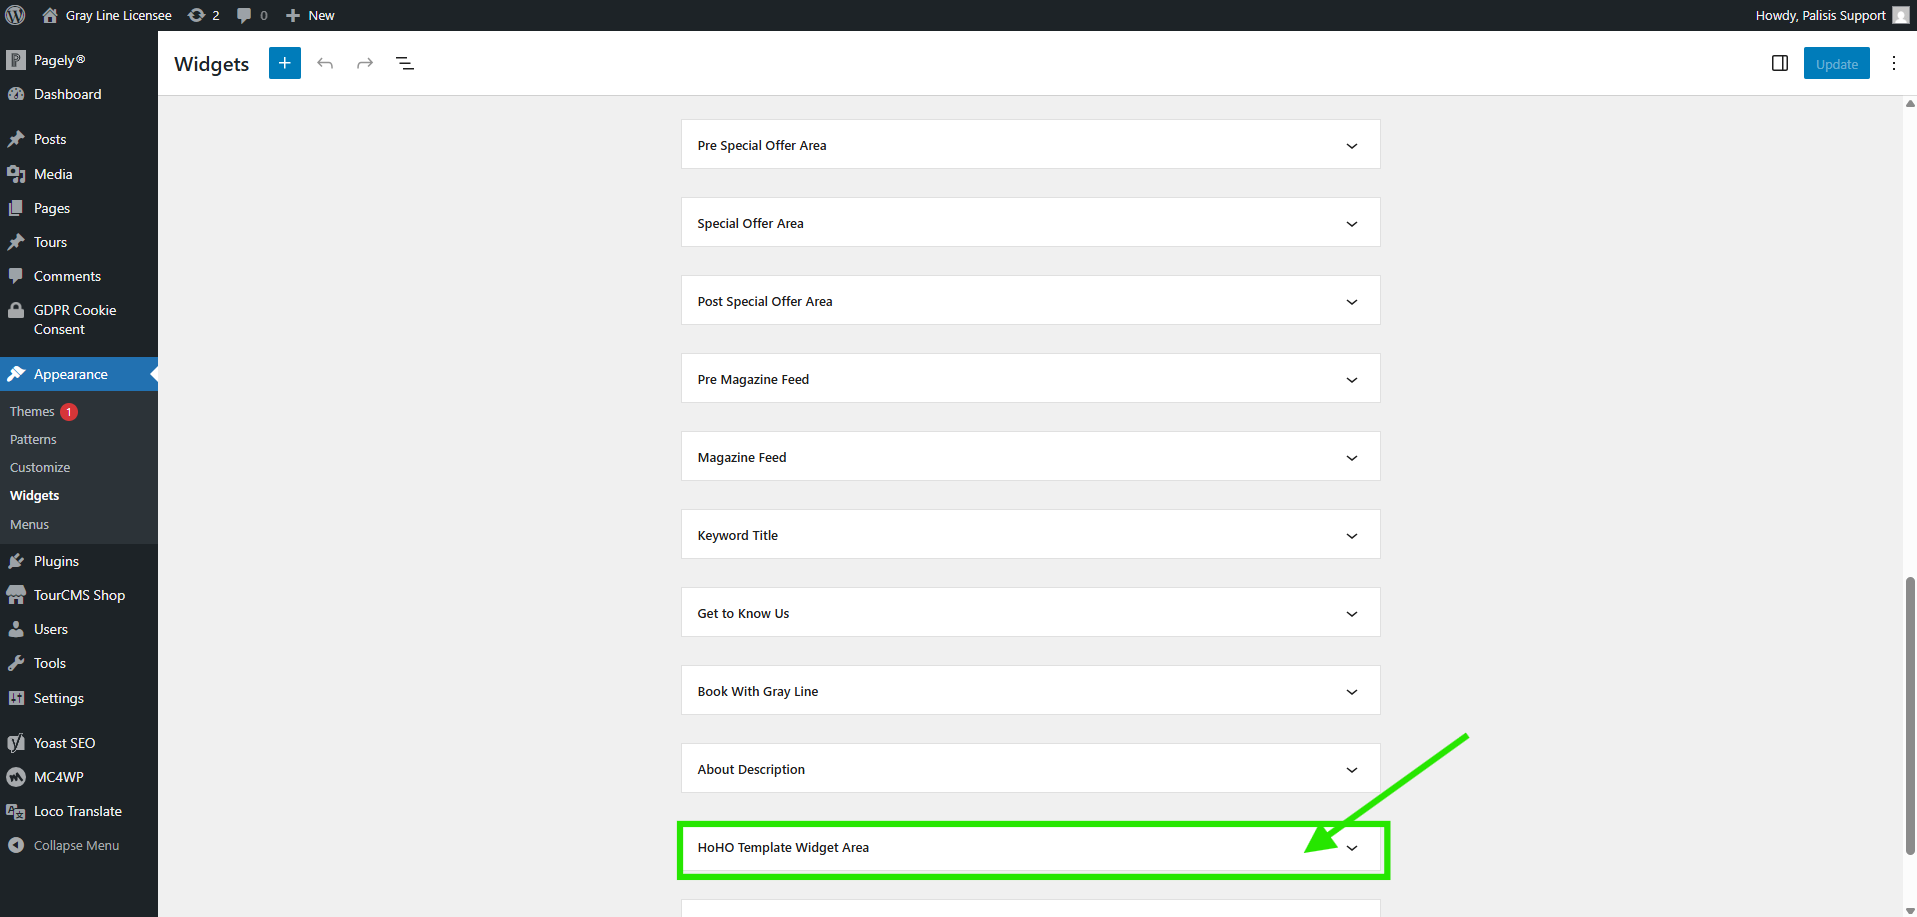The width and height of the screenshot is (1917, 917).
Task: Click the Tours pin icon
Action: [16, 242]
